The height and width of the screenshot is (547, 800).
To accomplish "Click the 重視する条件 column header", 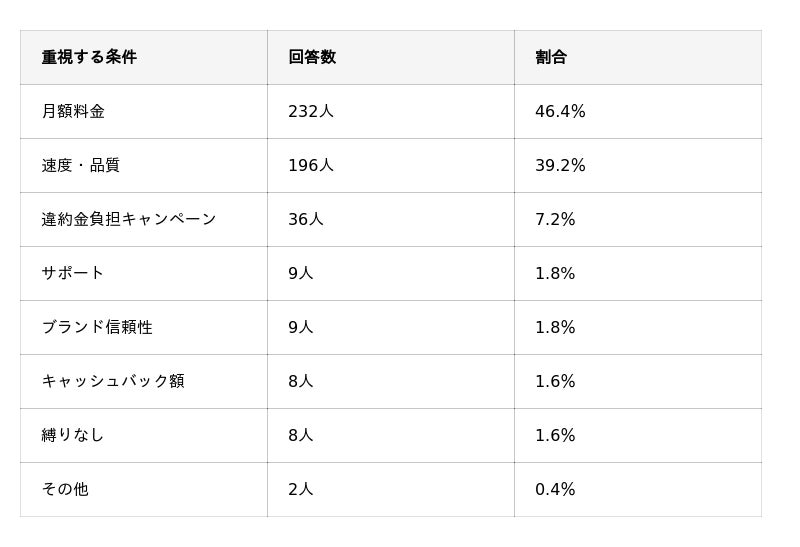I will [x=89, y=57].
